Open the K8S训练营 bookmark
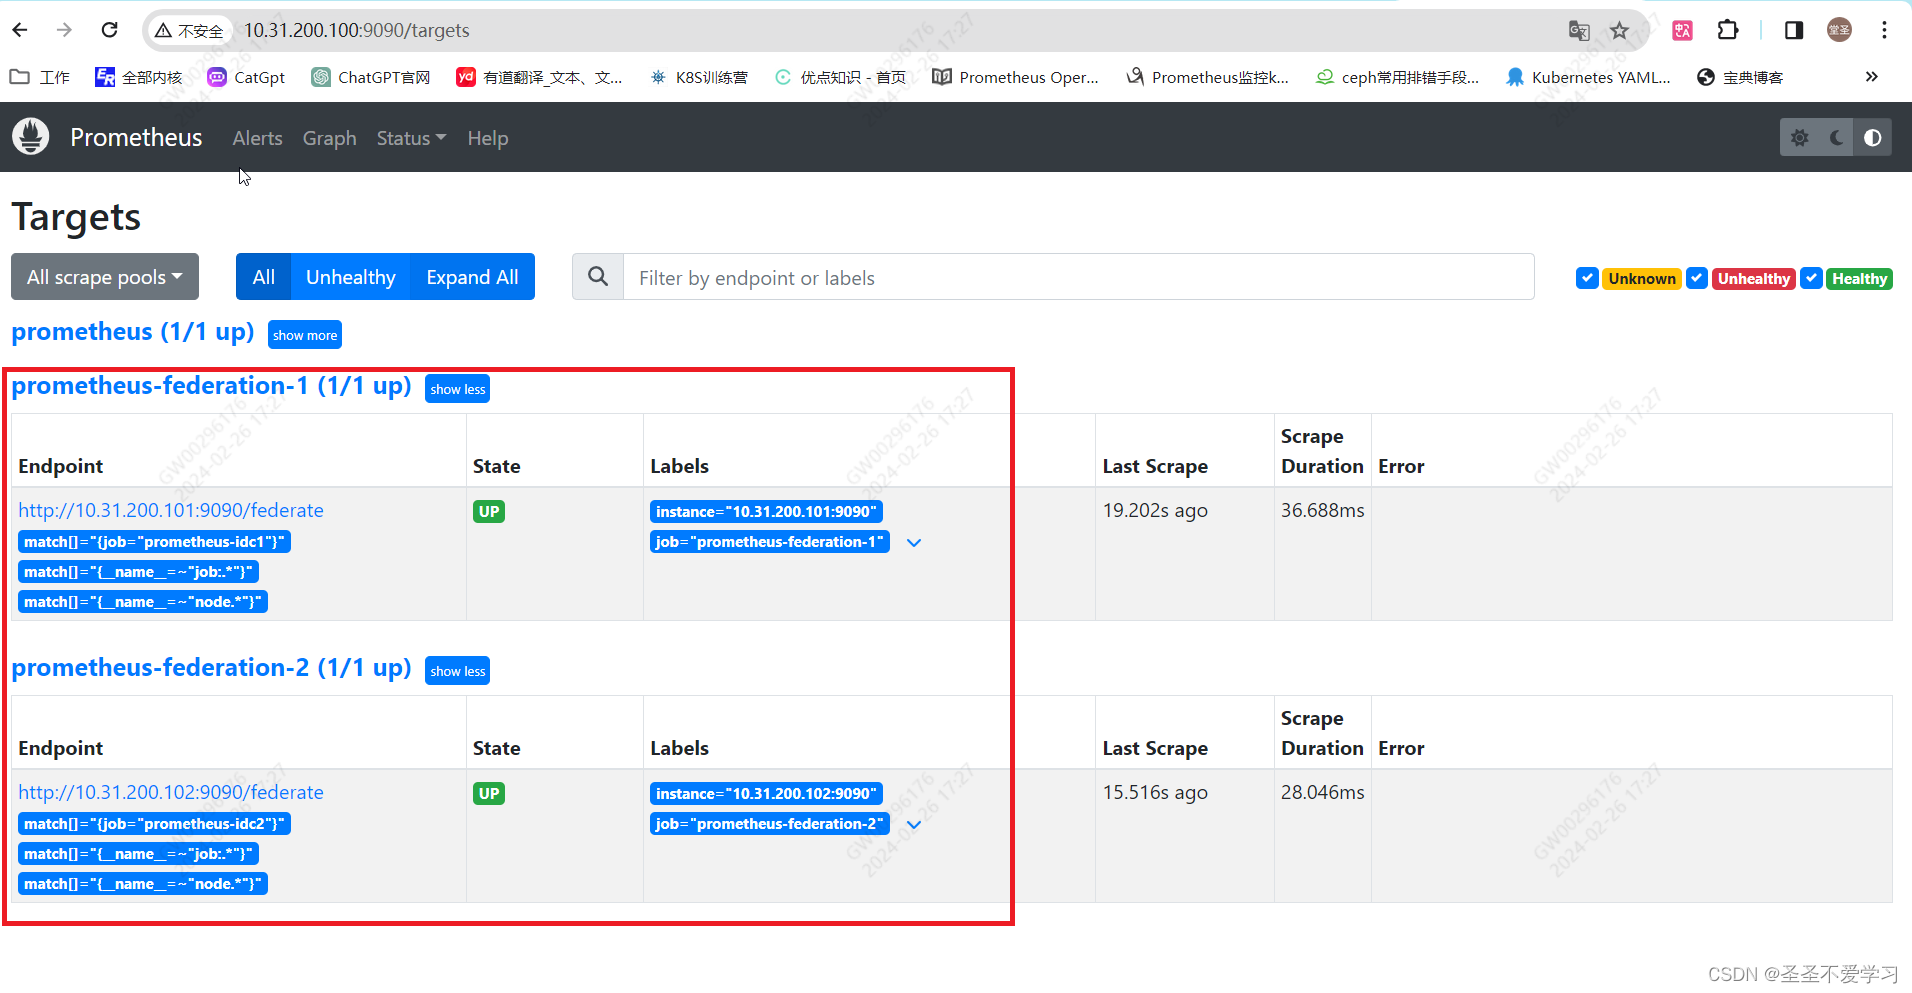Screen dimensions: 1912x993 pos(698,77)
